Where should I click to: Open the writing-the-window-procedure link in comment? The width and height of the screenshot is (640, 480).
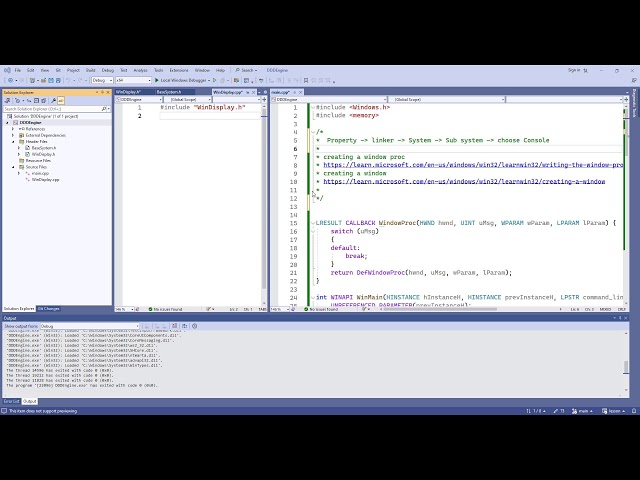(x=473, y=165)
